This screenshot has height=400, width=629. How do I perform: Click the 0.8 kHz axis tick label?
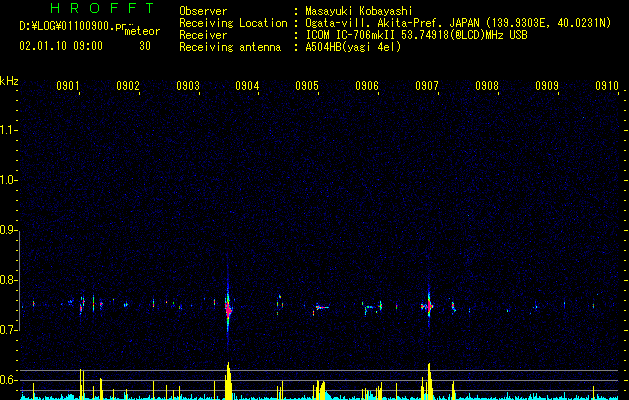click(8, 280)
